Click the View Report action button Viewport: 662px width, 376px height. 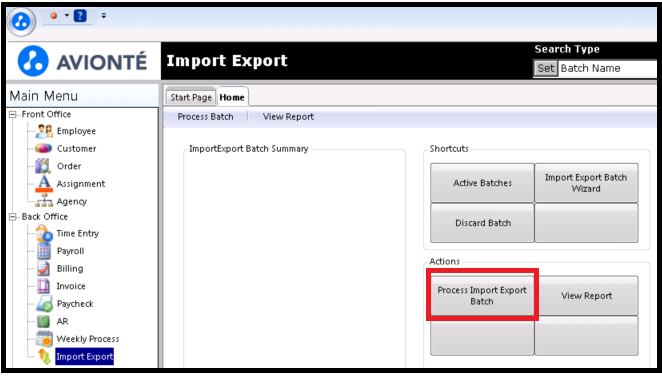pos(586,295)
